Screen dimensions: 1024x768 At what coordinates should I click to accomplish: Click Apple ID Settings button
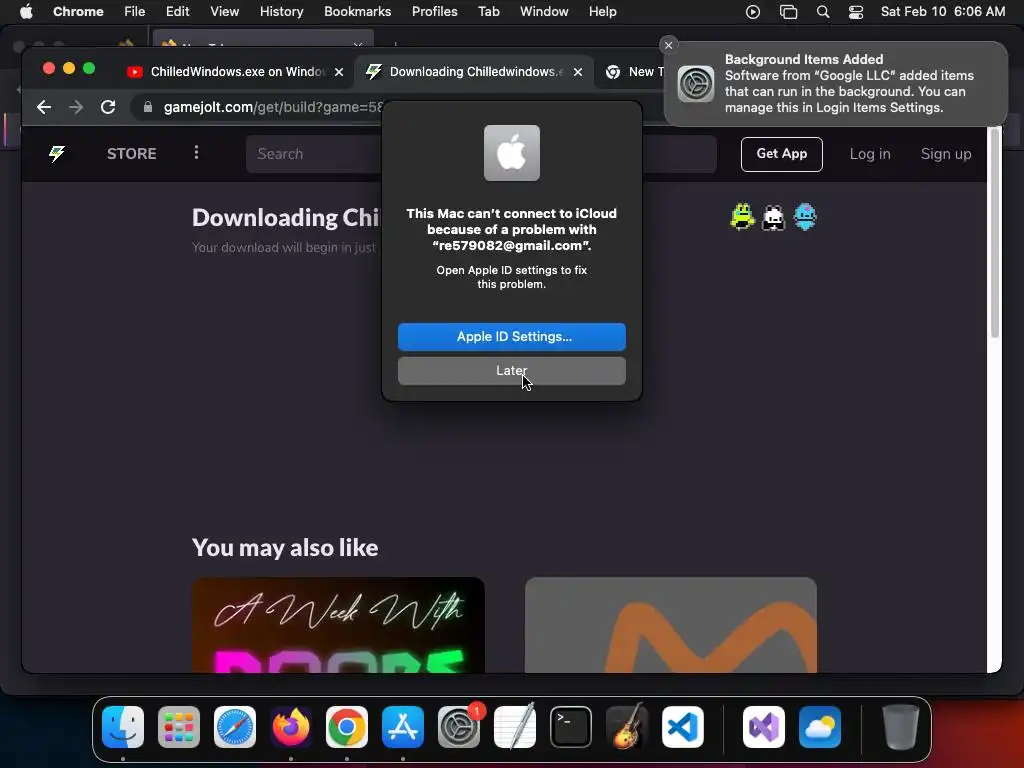point(512,337)
